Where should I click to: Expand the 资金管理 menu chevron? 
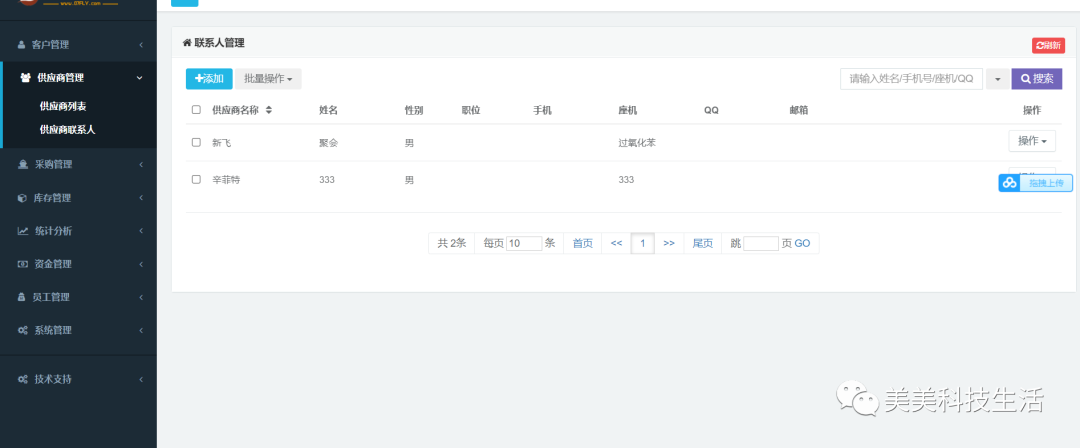[x=141, y=264]
